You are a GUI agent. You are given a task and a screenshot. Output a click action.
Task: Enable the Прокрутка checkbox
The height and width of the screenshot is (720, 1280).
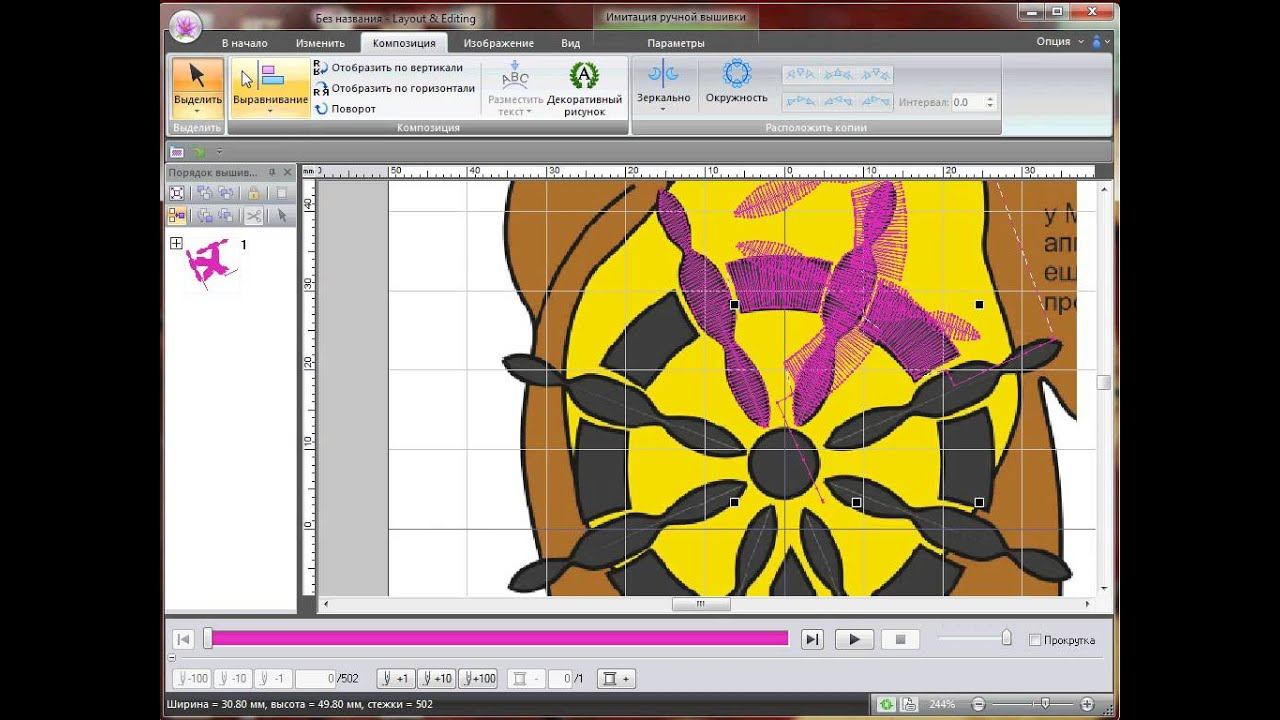(x=1035, y=640)
